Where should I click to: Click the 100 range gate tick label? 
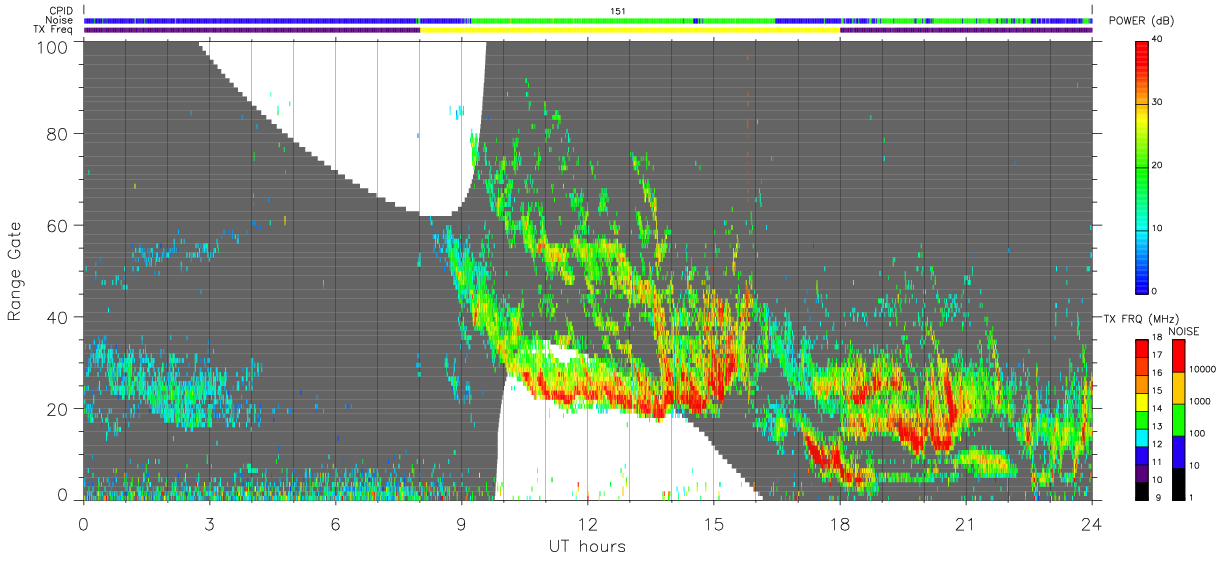tap(52, 46)
